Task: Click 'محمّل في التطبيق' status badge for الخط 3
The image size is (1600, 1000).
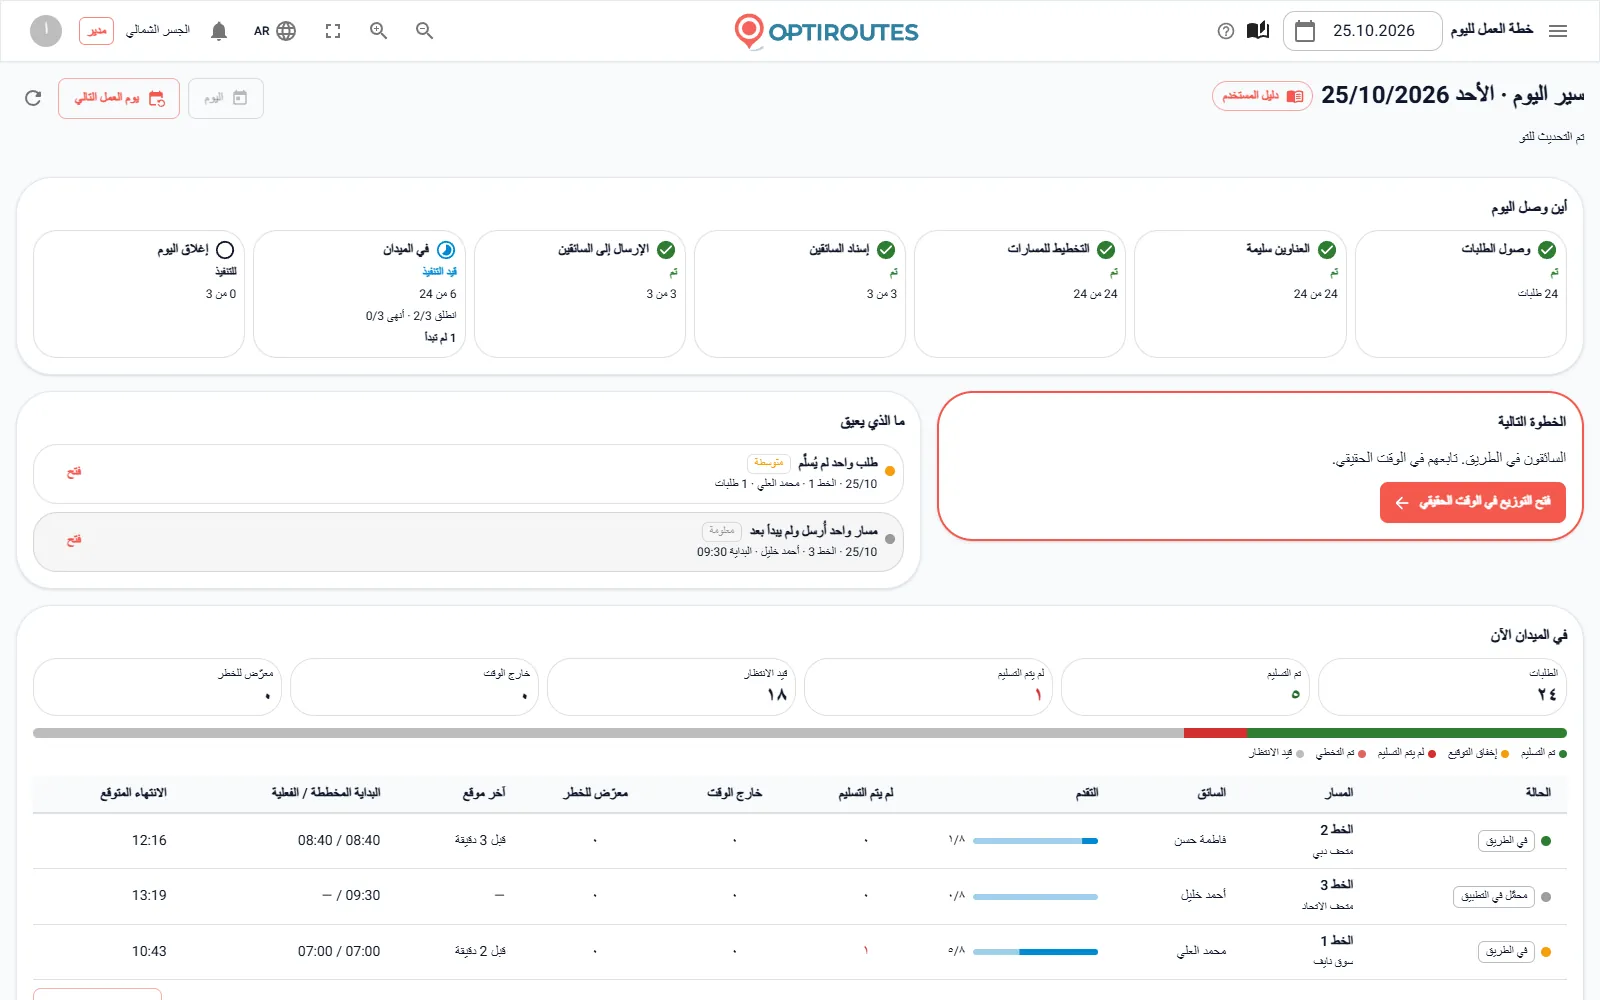Action: [1493, 896]
